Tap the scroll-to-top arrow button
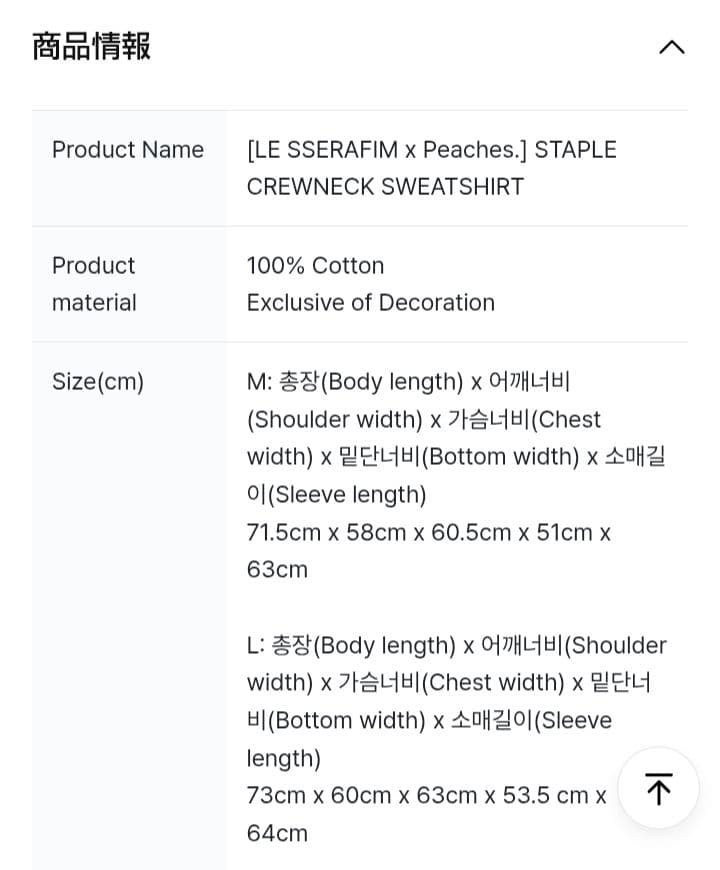Image resolution: width=720 pixels, height=870 pixels. point(658,788)
